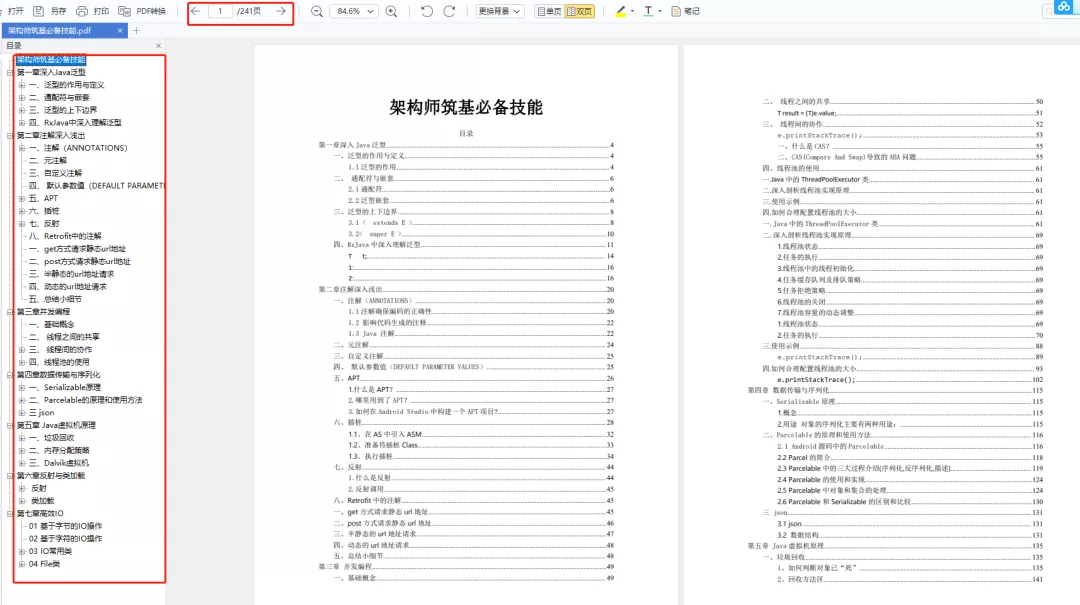
Task: Click the blue cloud sync icon top right
Action: (1062, 8)
